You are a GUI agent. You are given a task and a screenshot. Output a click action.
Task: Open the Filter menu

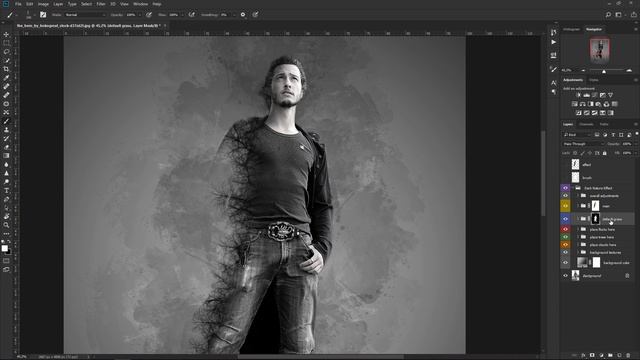coord(101,4)
